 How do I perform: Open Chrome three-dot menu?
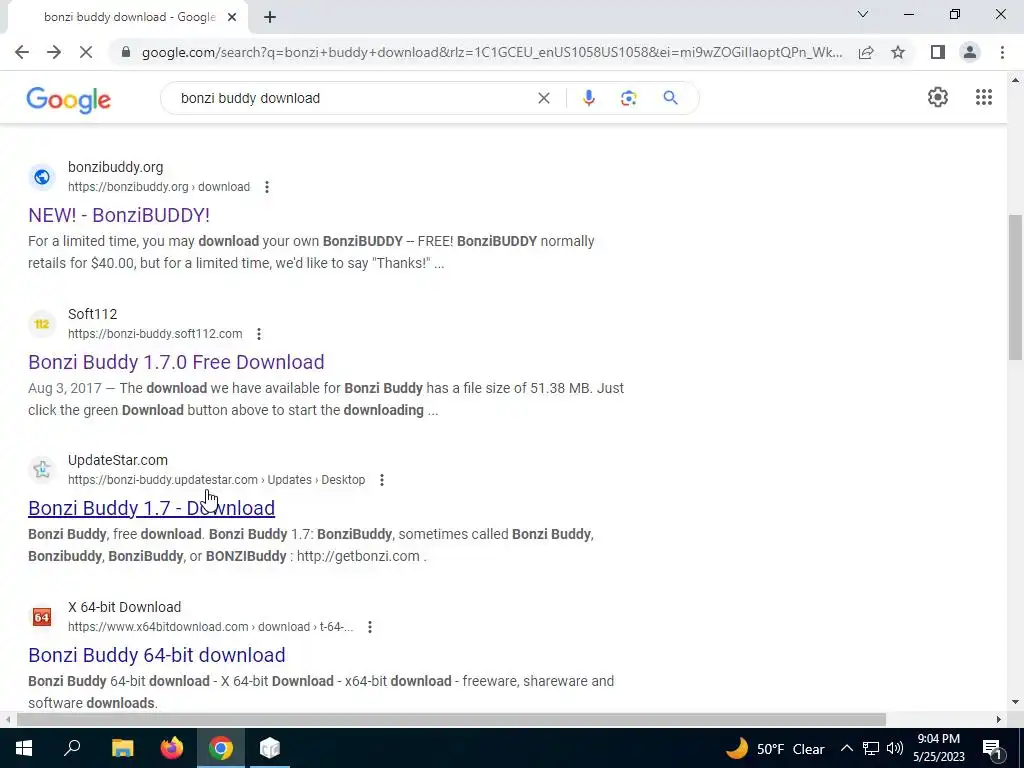(x=1002, y=52)
